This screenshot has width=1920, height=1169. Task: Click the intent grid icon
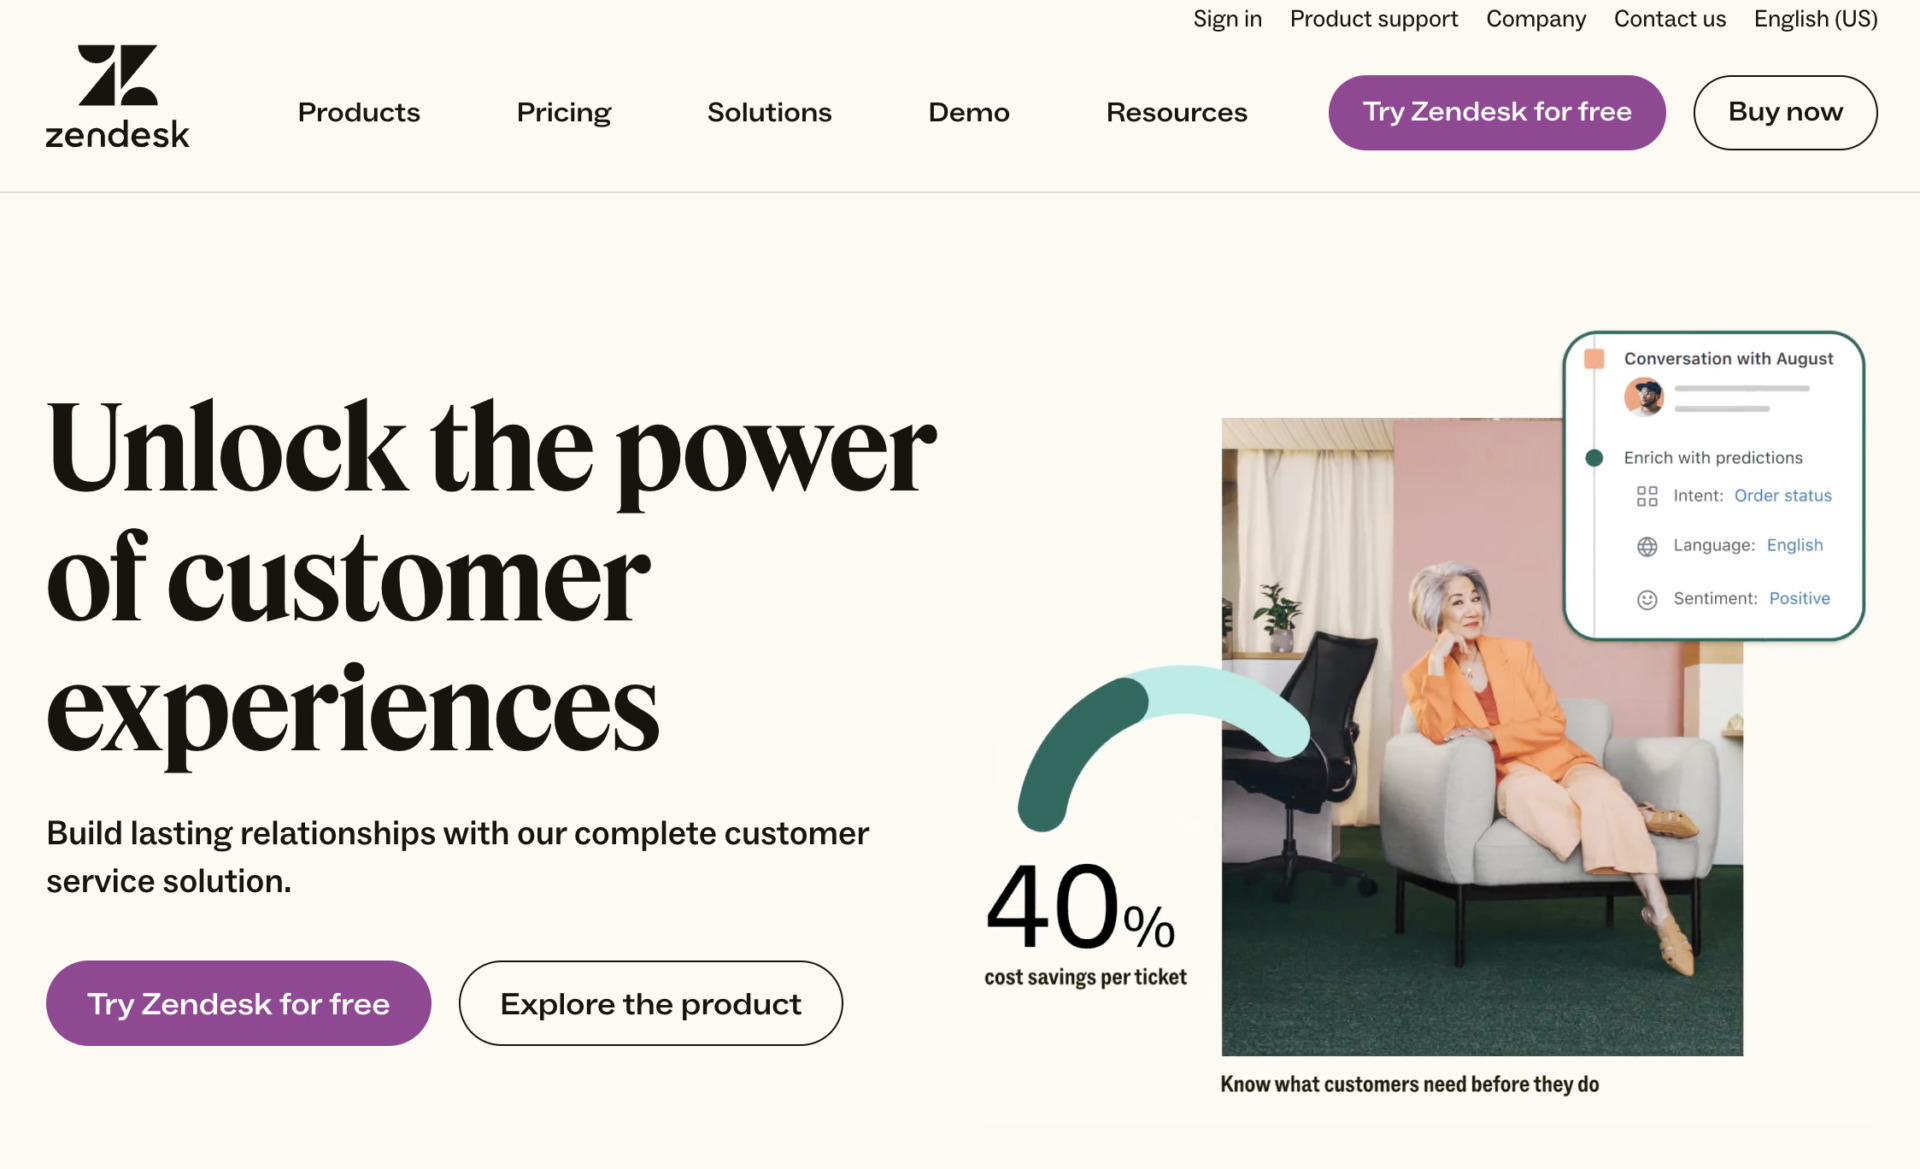(x=1647, y=496)
